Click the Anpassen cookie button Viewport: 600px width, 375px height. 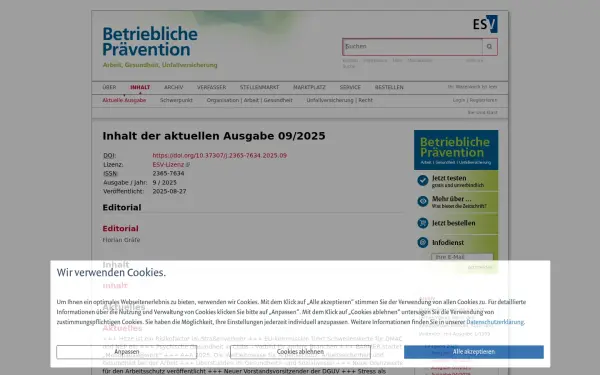127,352
